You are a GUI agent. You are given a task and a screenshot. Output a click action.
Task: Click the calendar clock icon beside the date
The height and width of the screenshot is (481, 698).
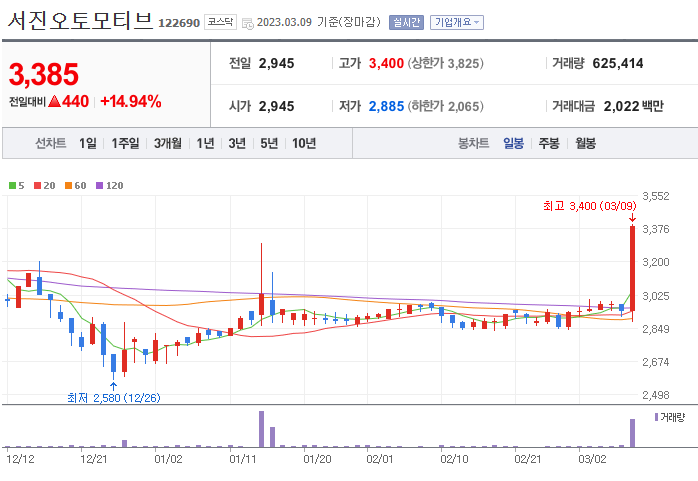[x=248, y=24]
